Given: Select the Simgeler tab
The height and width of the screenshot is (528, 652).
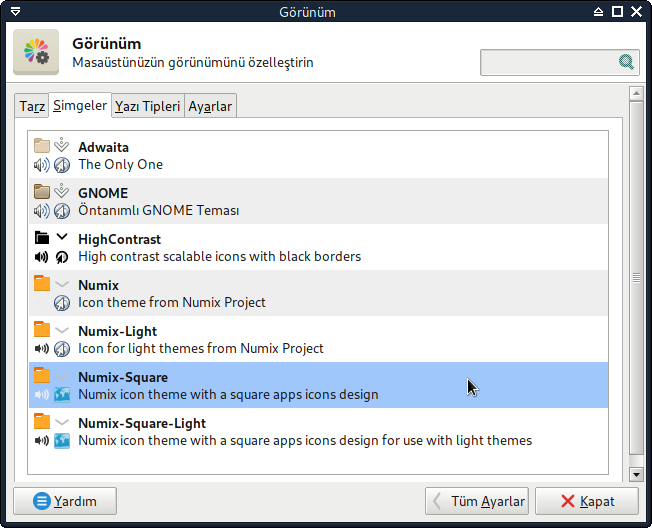Looking at the screenshot, I should point(80,106).
